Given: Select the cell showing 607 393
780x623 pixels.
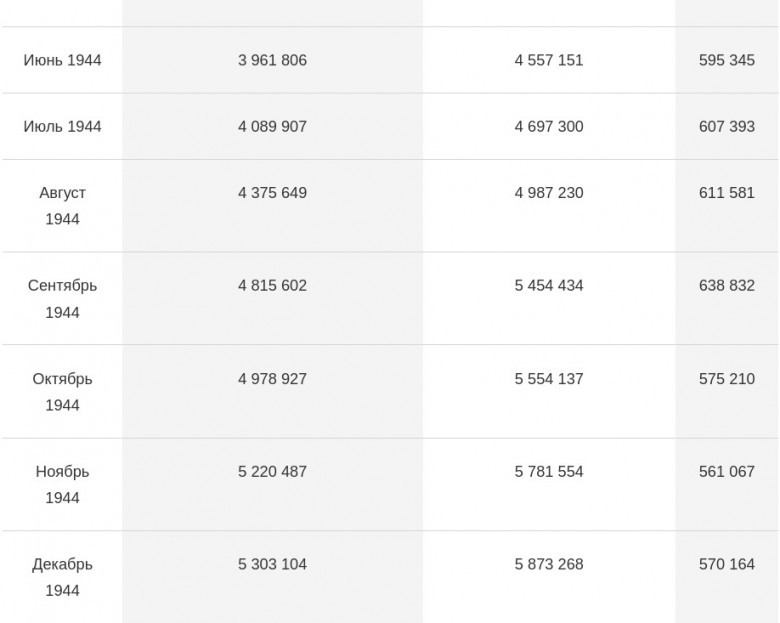Looking at the screenshot, I should 727,126.
